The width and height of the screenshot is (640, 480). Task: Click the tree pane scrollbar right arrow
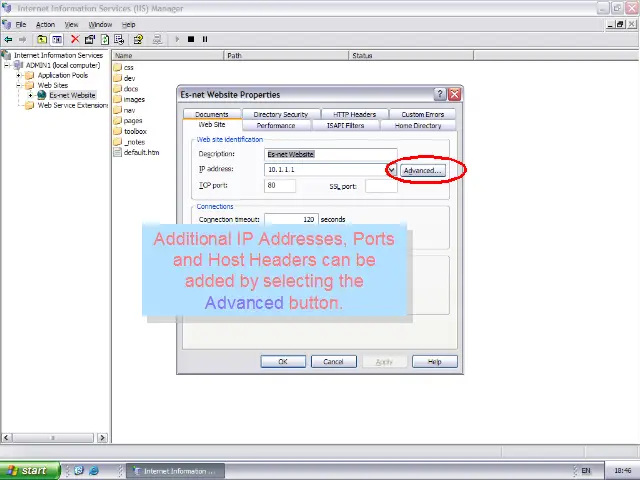pyautogui.click(x=102, y=438)
